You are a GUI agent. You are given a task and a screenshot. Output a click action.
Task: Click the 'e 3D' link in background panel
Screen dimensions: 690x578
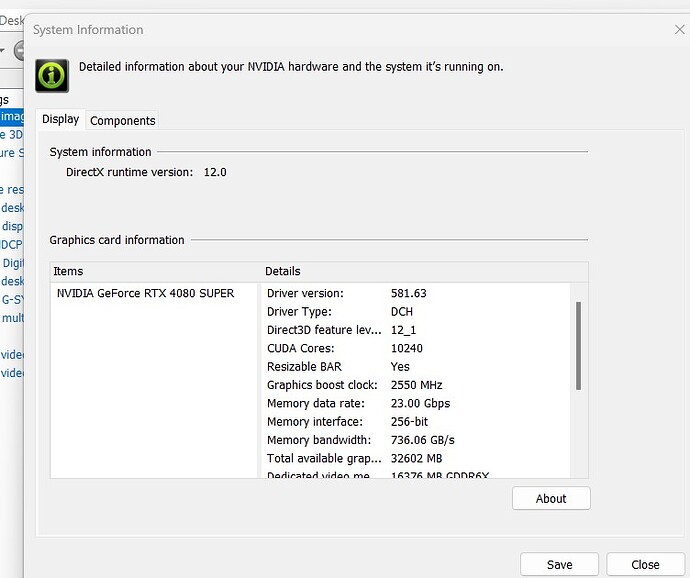pyautogui.click(x=11, y=135)
